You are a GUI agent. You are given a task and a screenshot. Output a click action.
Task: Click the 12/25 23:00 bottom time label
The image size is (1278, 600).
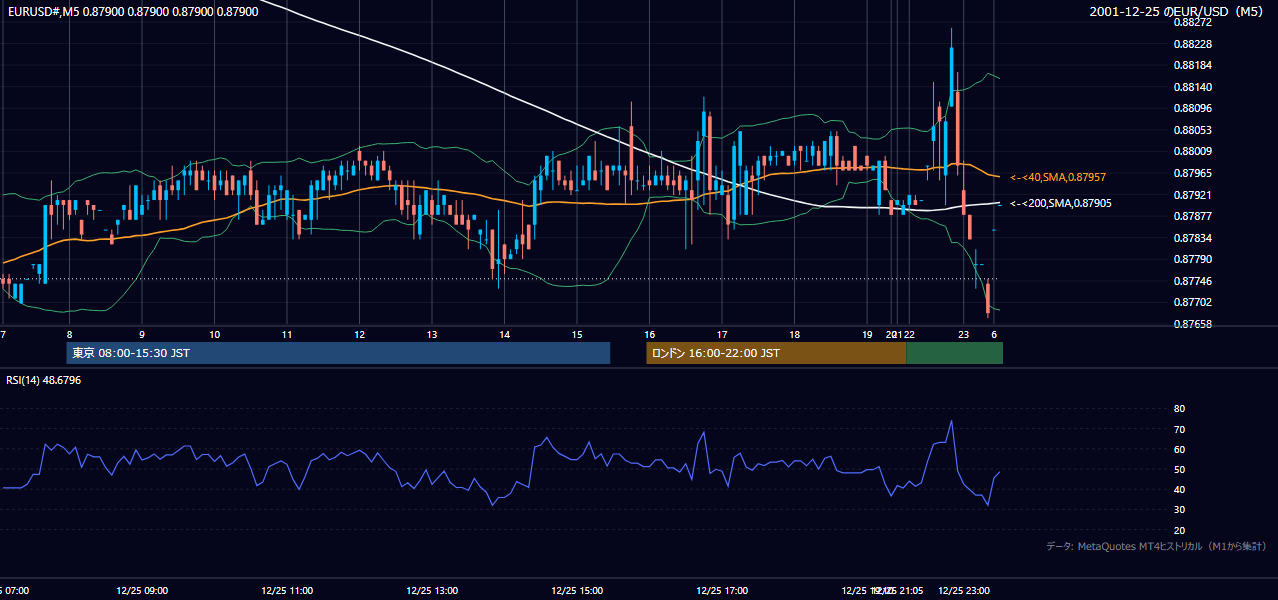[x=965, y=591]
